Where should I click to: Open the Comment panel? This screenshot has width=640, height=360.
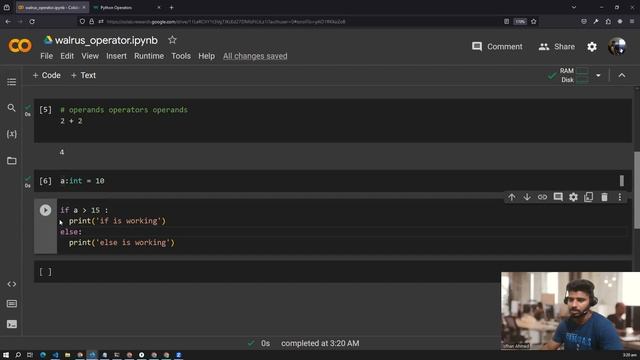[497, 47]
